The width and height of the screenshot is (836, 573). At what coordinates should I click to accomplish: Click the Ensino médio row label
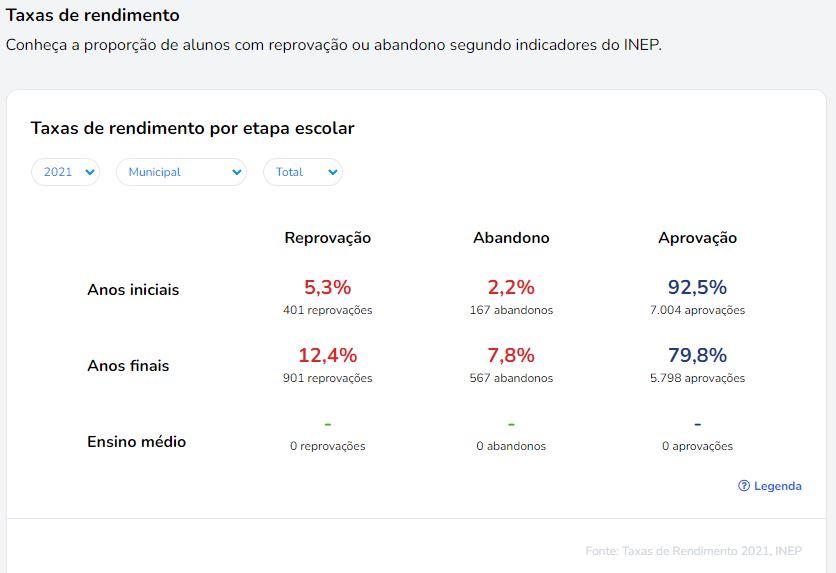[x=137, y=442]
